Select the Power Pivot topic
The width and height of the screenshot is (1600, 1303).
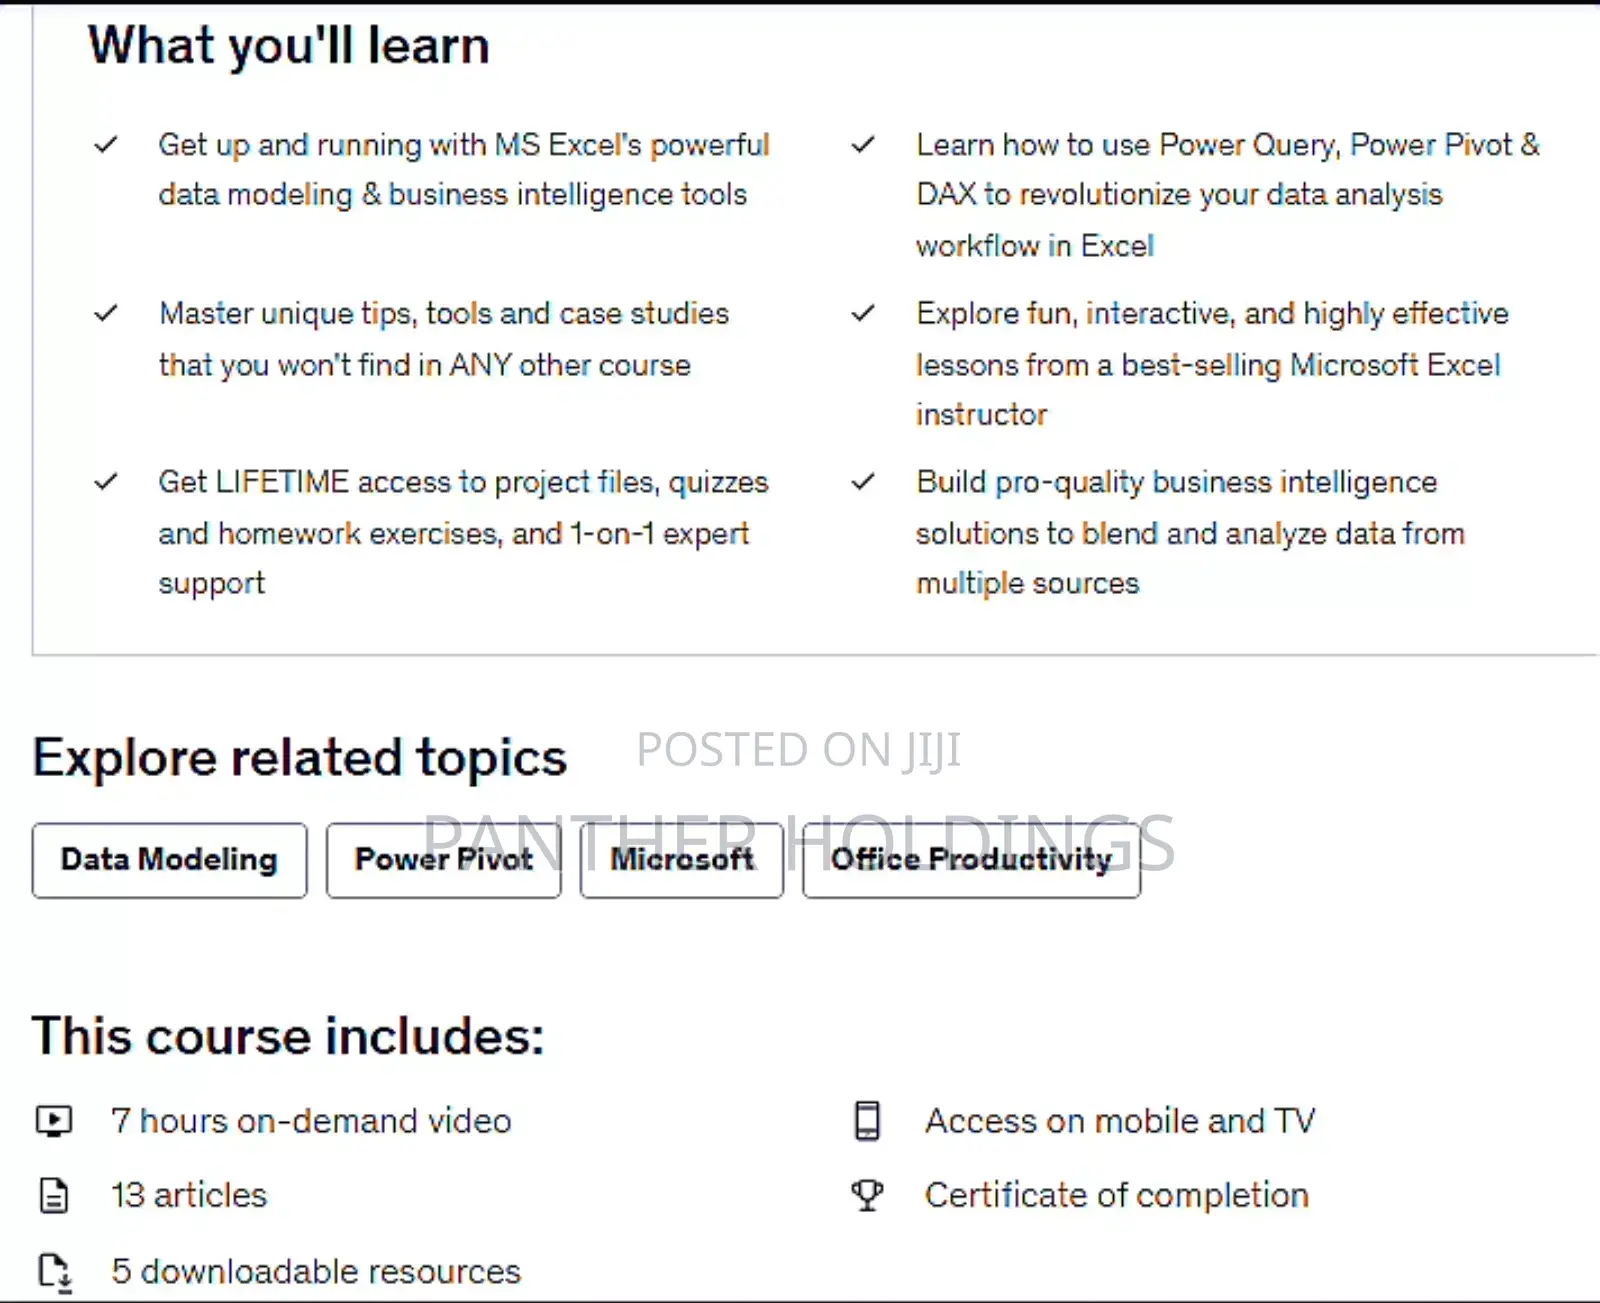pyautogui.click(x=443, y=859)
